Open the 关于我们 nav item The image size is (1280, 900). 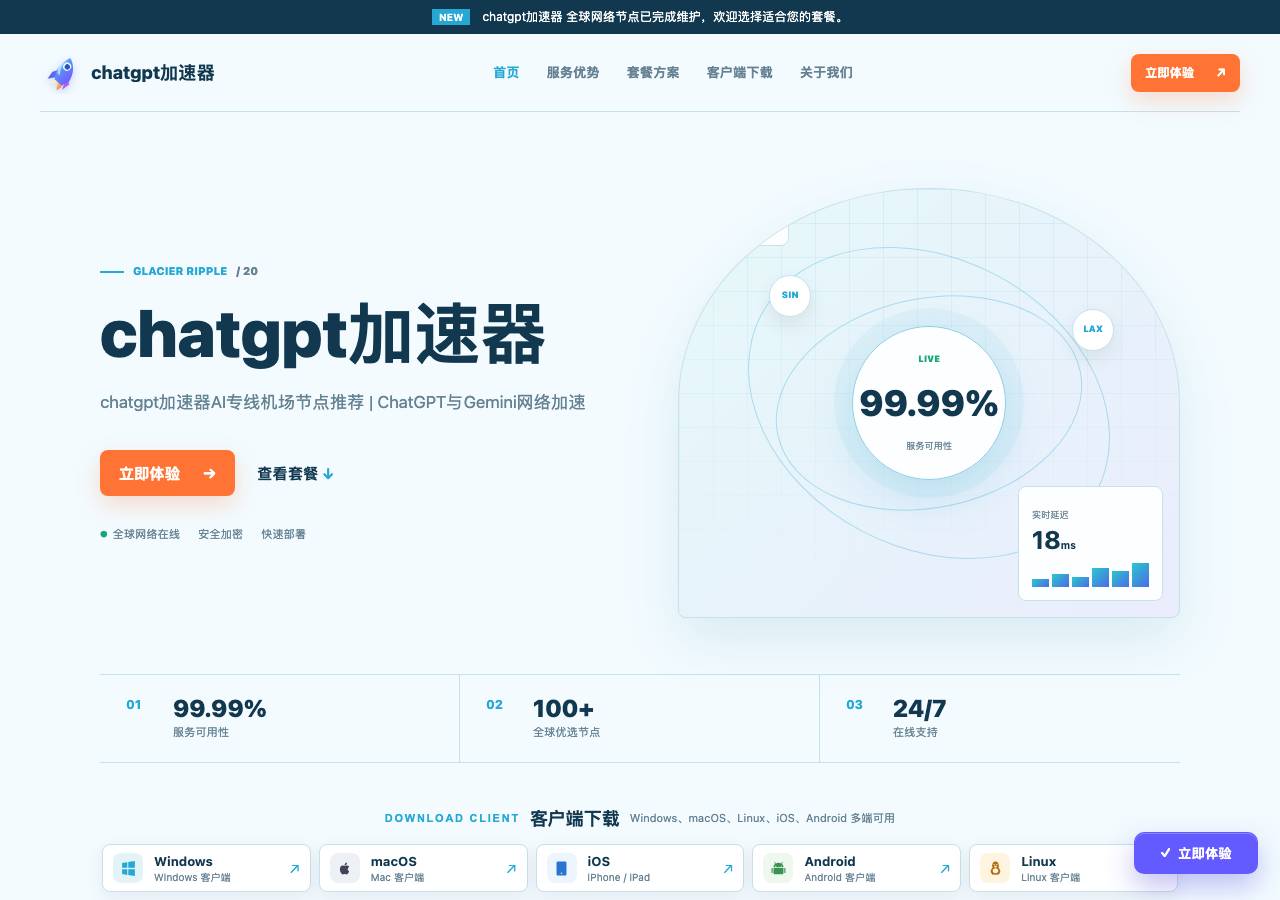(x=826, y=73)
